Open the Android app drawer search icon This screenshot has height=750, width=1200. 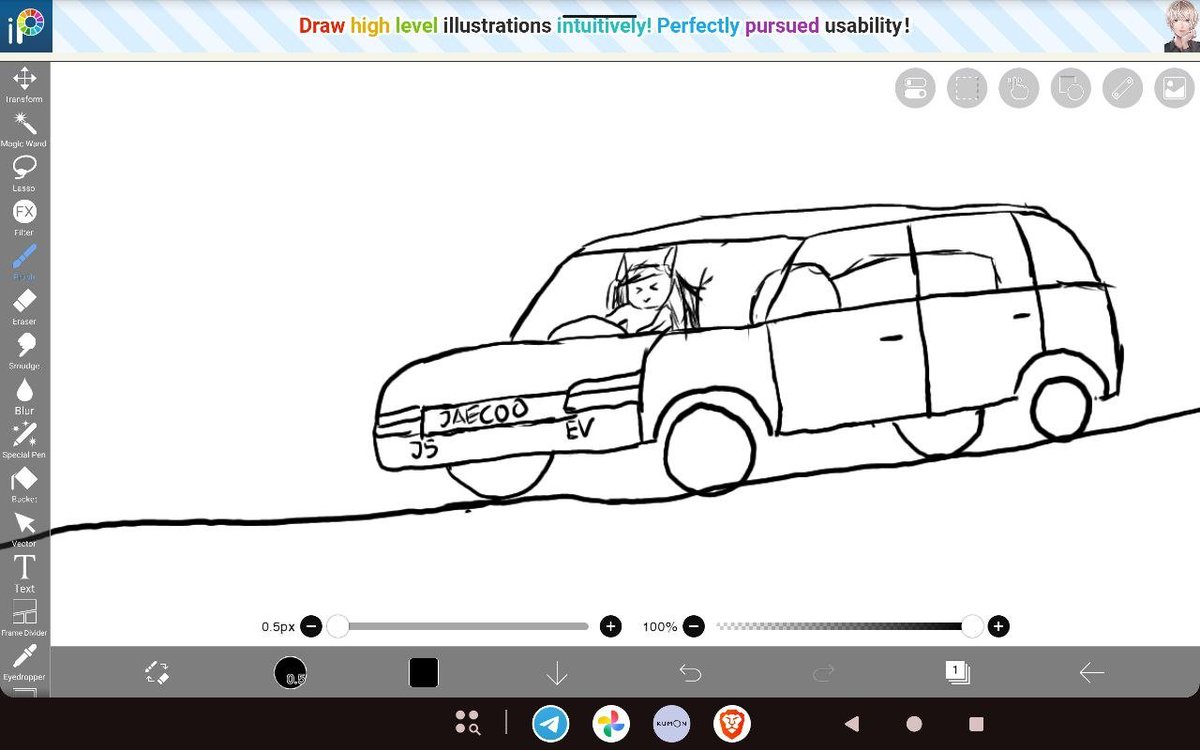tap(467, 723)
